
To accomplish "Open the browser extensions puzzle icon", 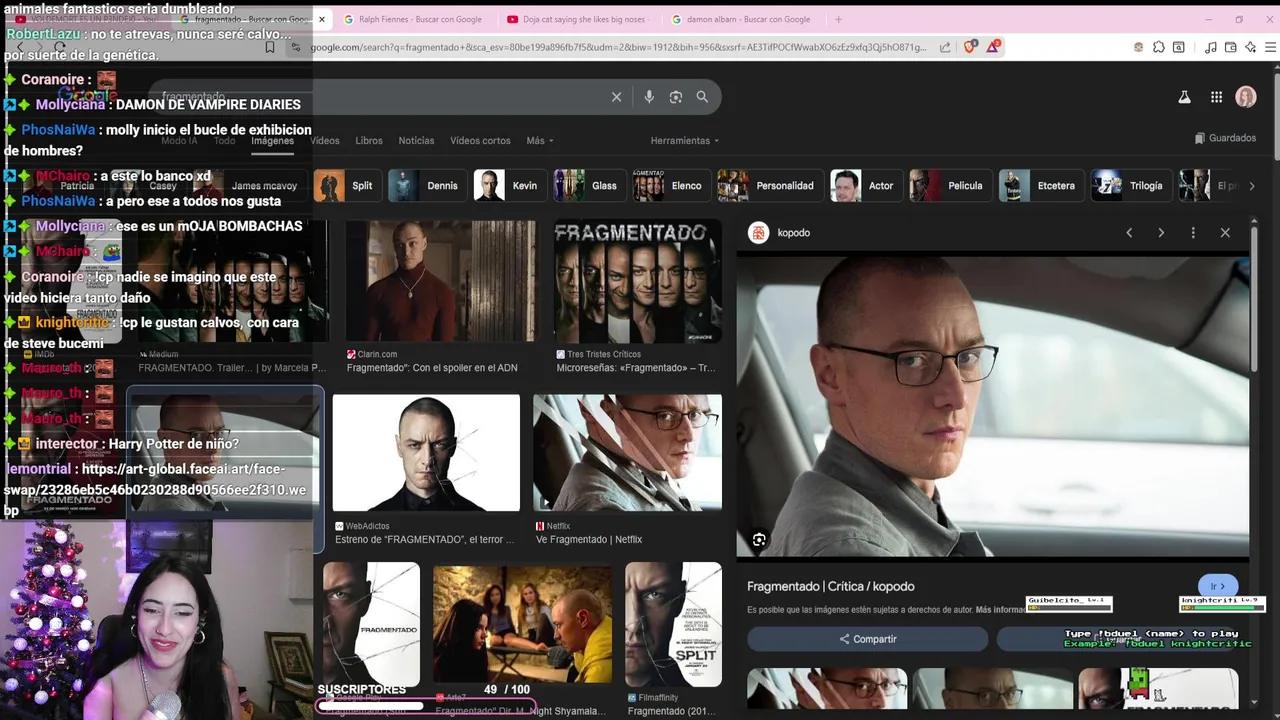I will coord(1158,47).
